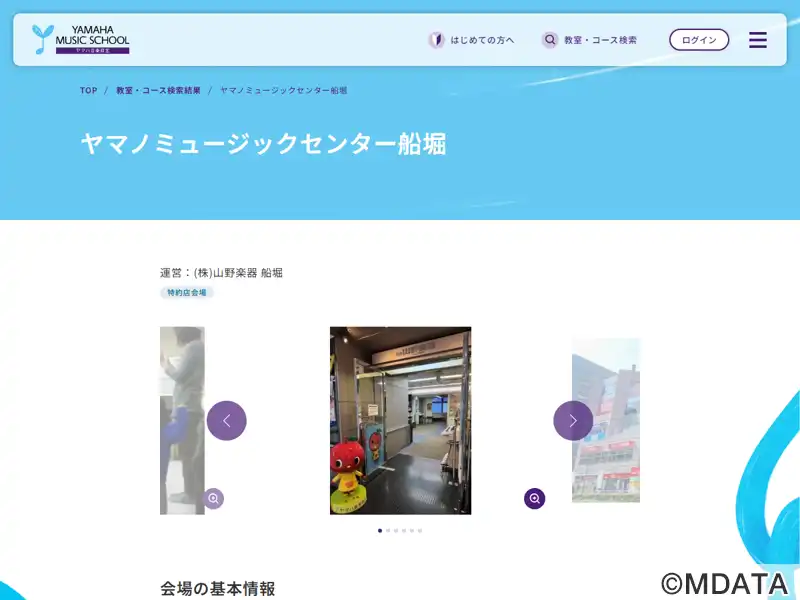Click the next slide arrow
800x600 pixels.
[x=573, y=420]
